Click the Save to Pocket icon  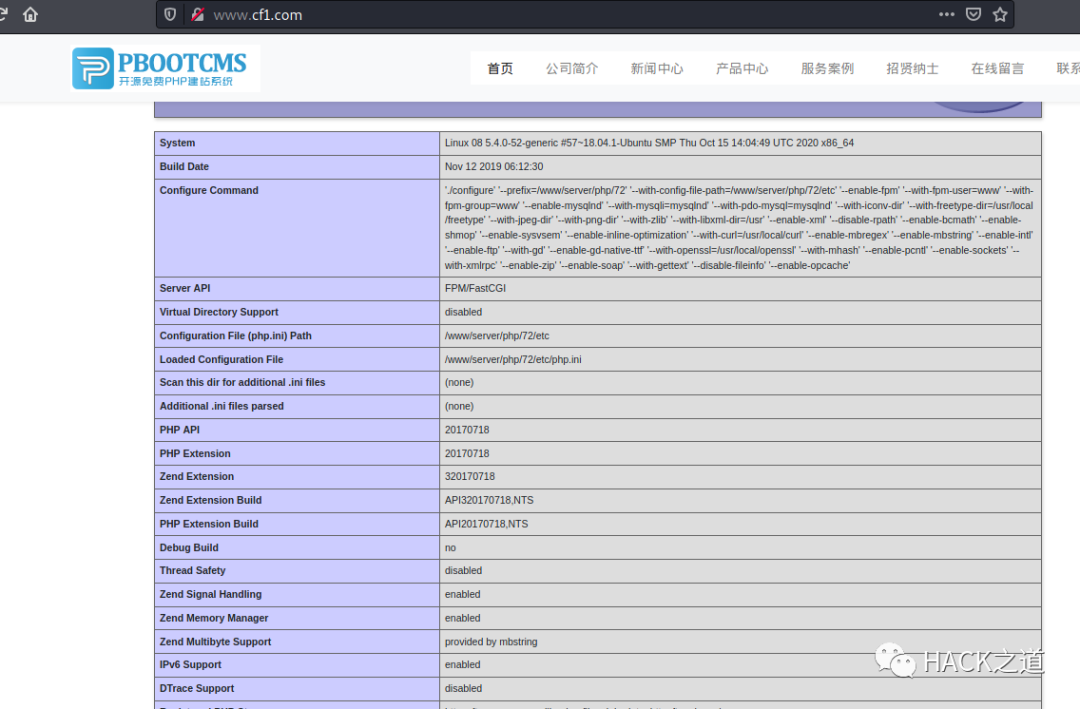pos(973,14)
